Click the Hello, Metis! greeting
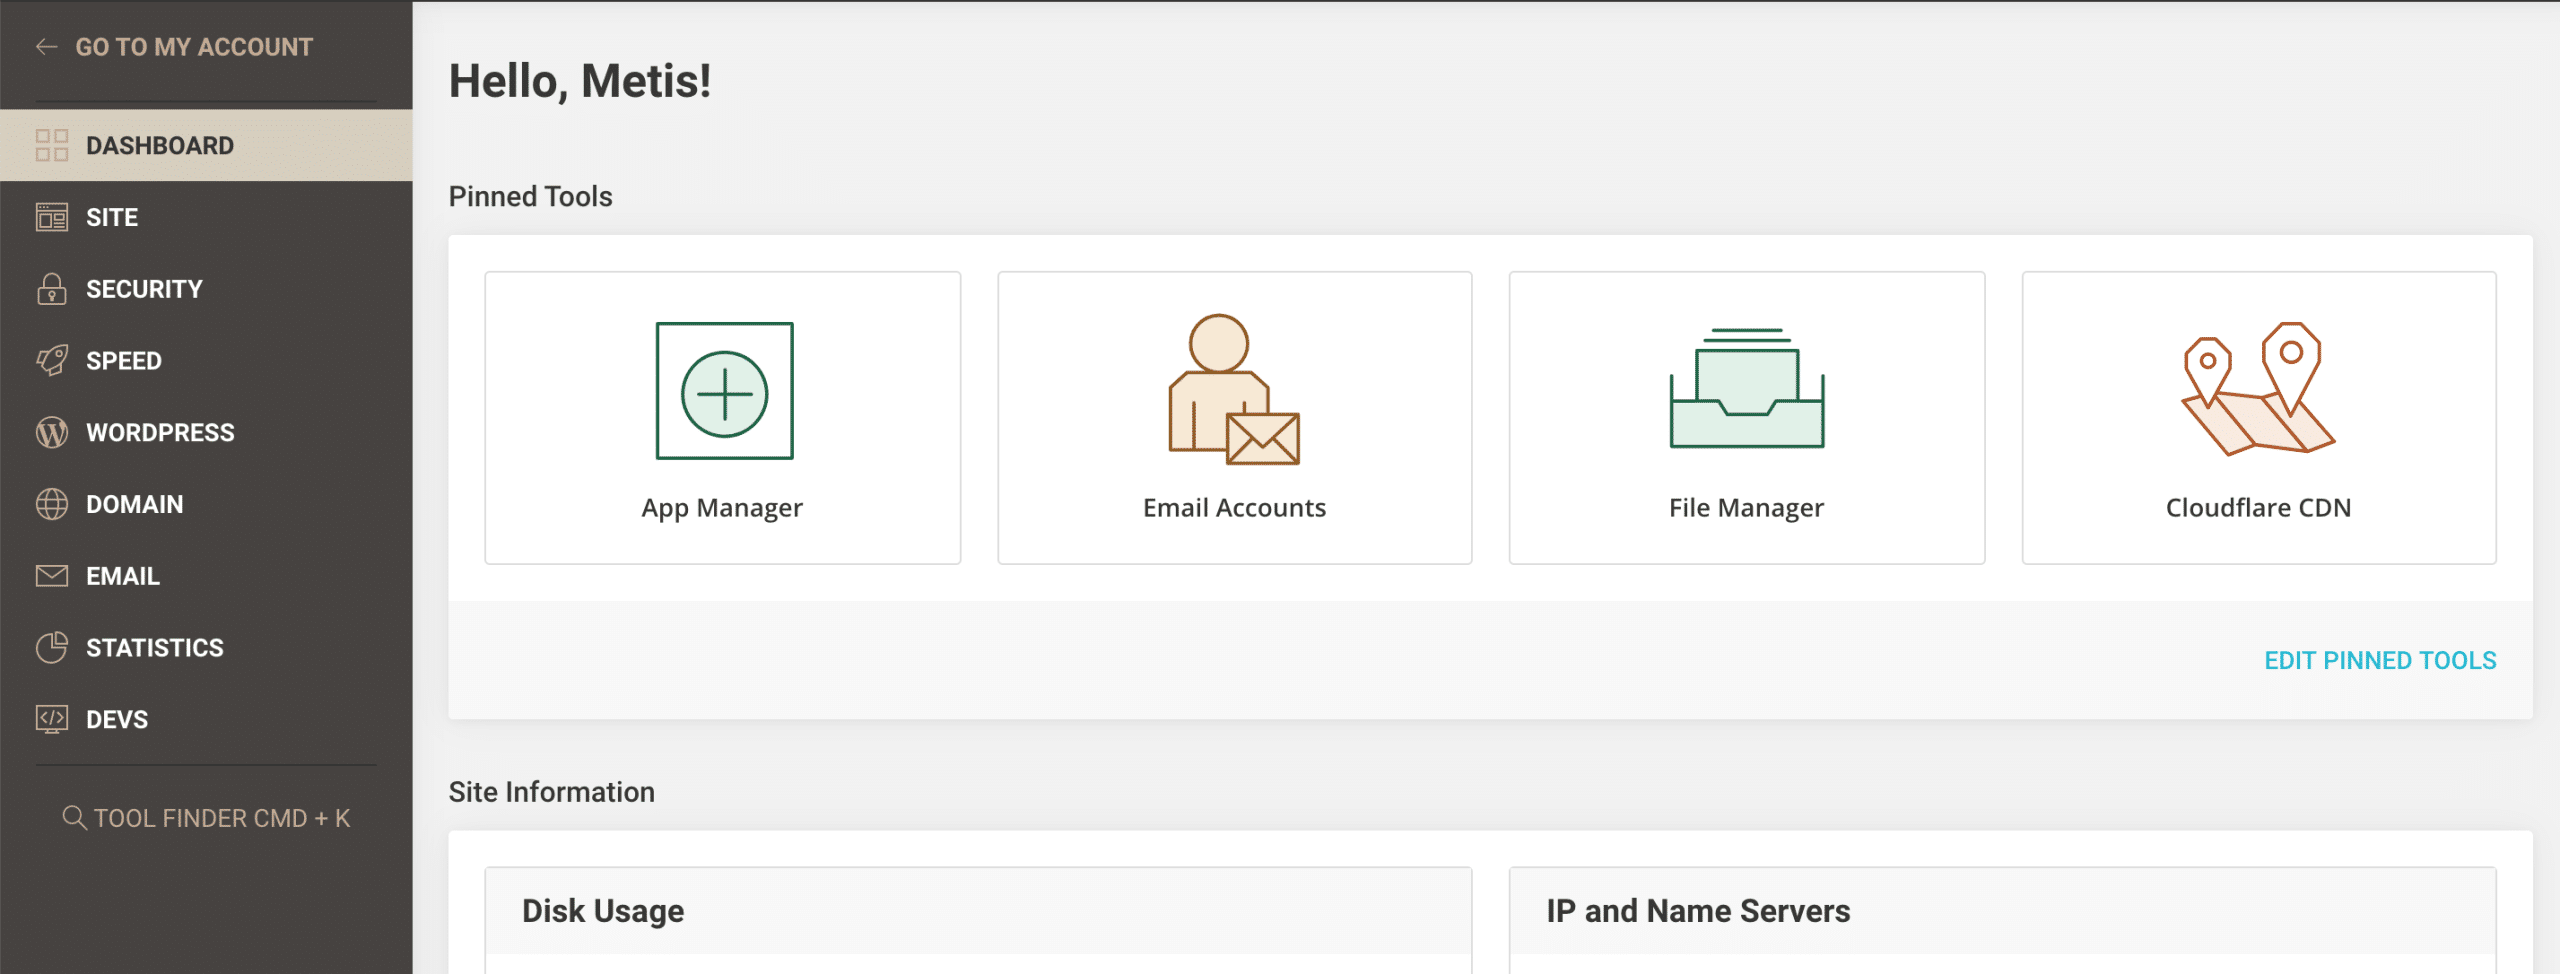Viewport: 2560px width, 974px height. click(580, 81)
